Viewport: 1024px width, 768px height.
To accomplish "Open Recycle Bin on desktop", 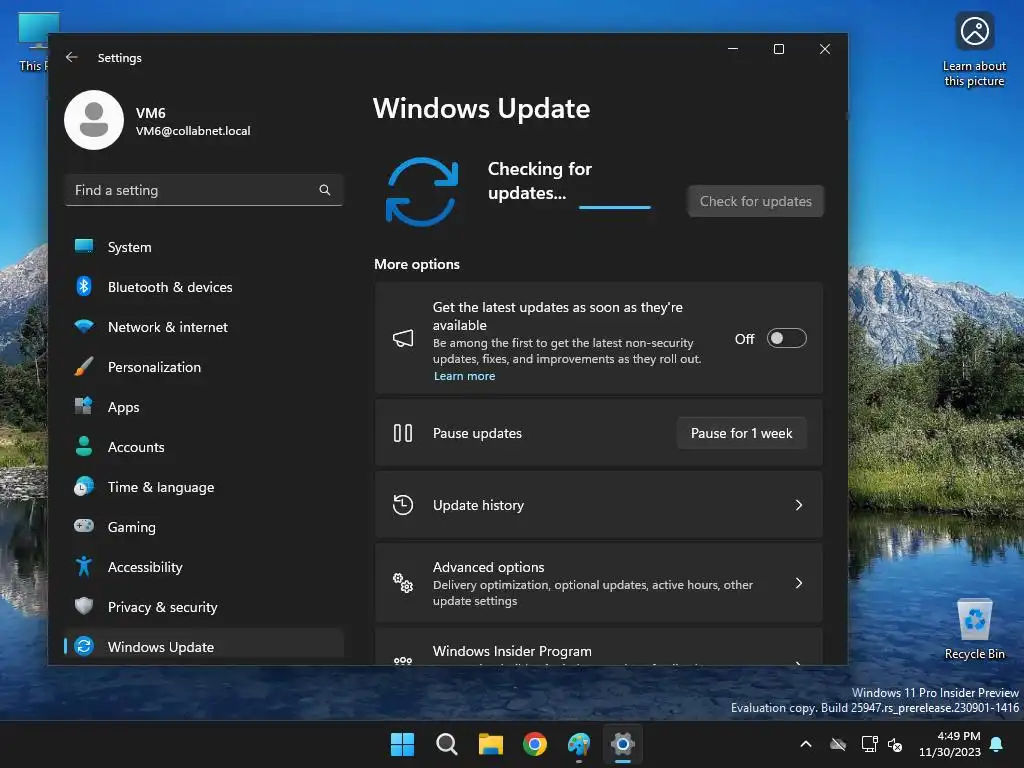I will coord(974,629).
